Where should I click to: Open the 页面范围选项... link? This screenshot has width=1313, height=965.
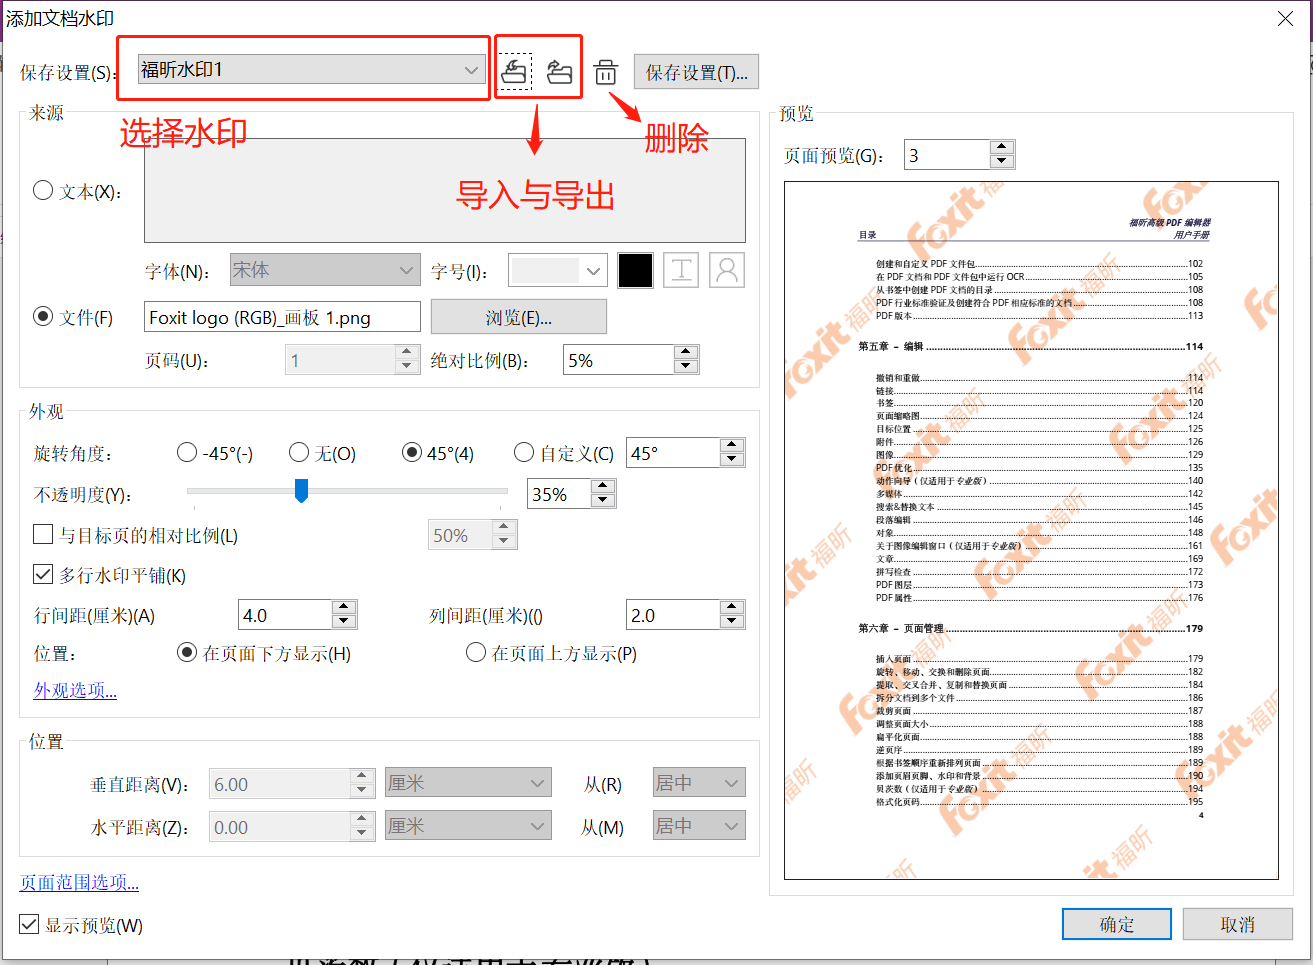[x=79, y=882]
